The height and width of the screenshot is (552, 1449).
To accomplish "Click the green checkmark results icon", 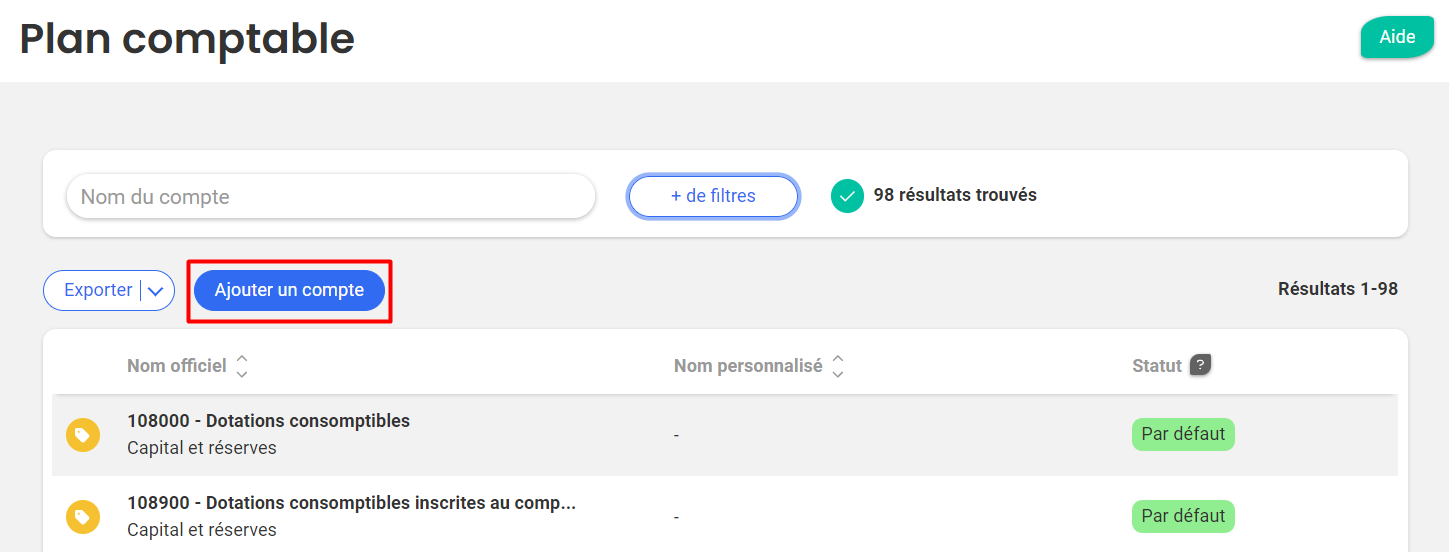I will (847, 196).
